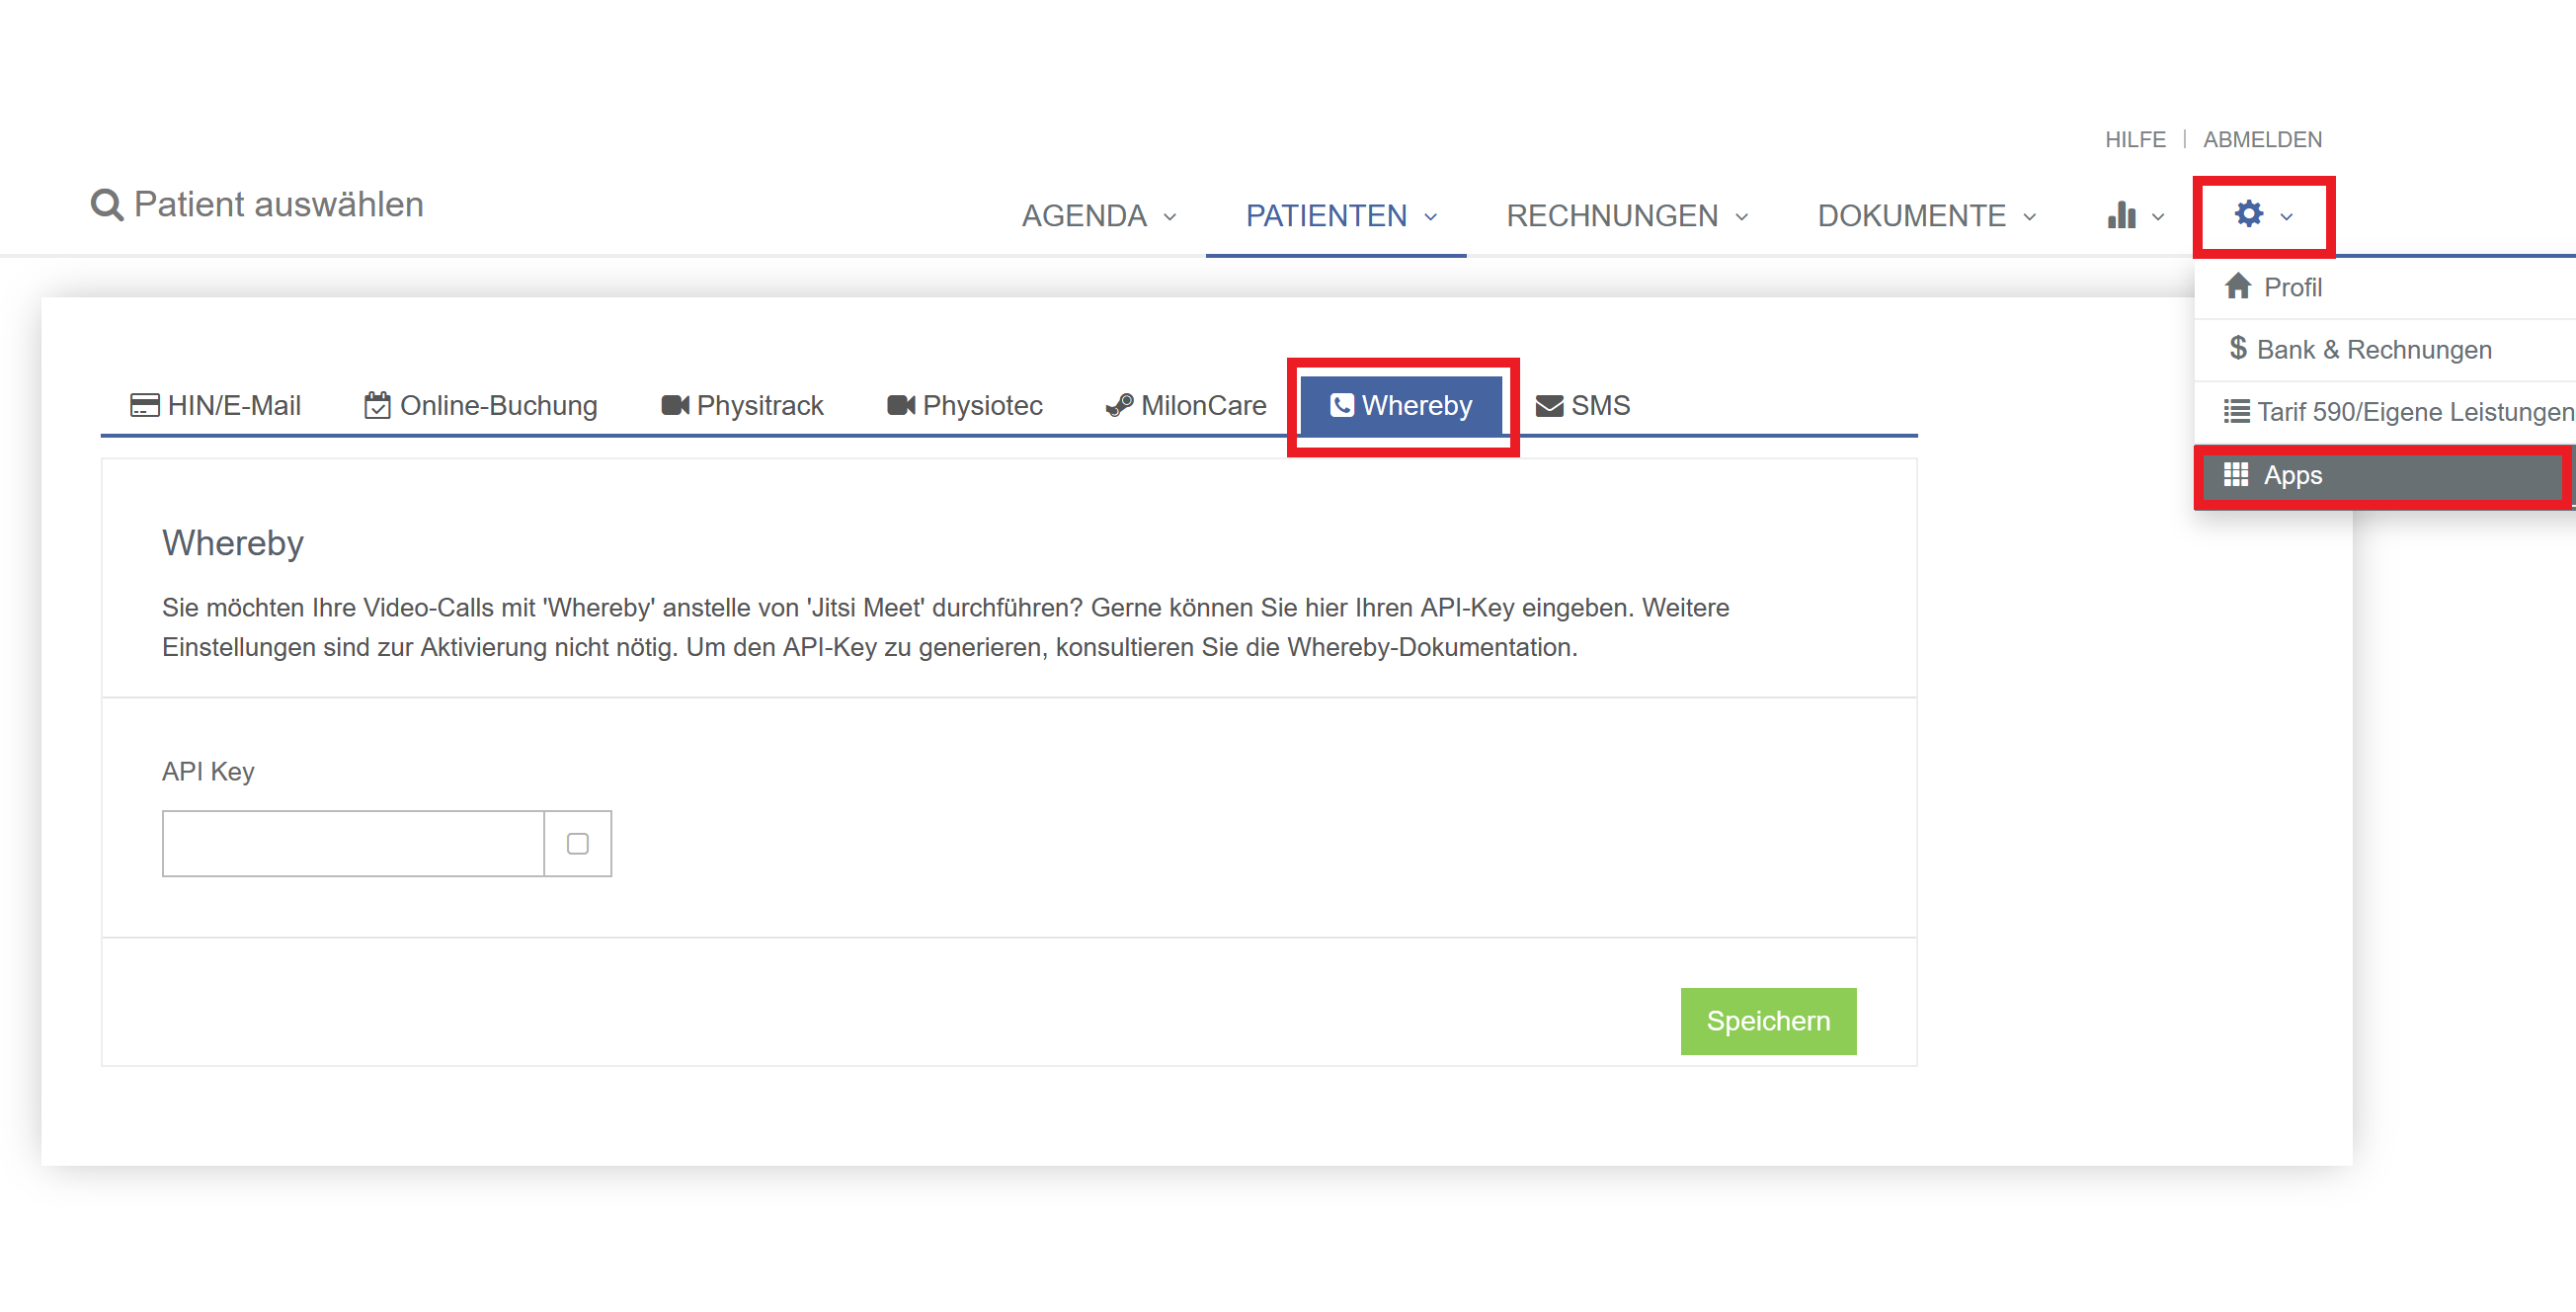Expand the PATIENTEN dropdown chevron

(x=1430, y=217)
